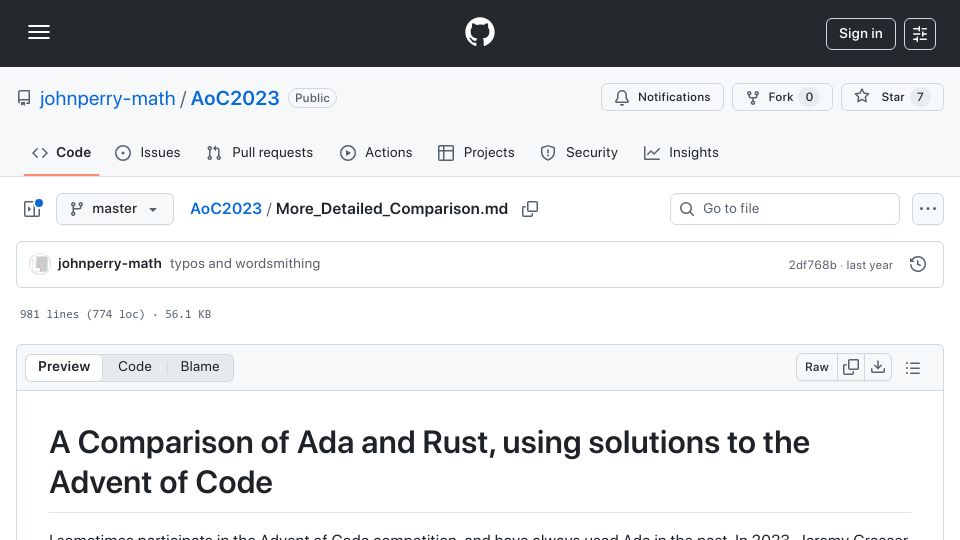Click the fork count 0

tap(809, 97)
